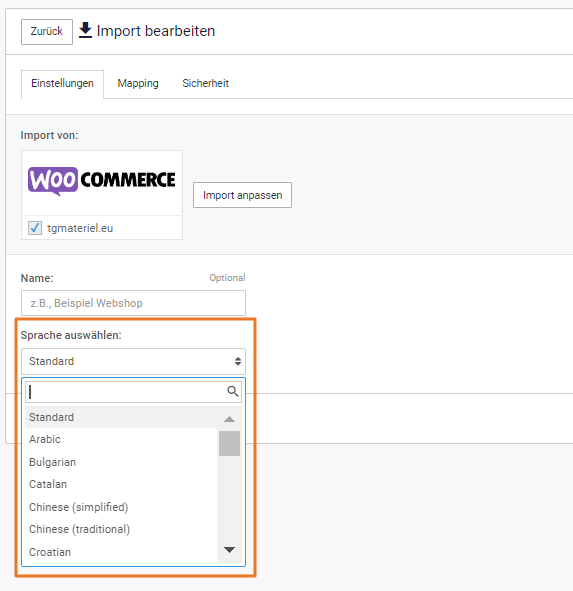Toggle the tgmateriel.eu checkbox
This screenshot has height=591, width=573.
click(x=35, y=228)
